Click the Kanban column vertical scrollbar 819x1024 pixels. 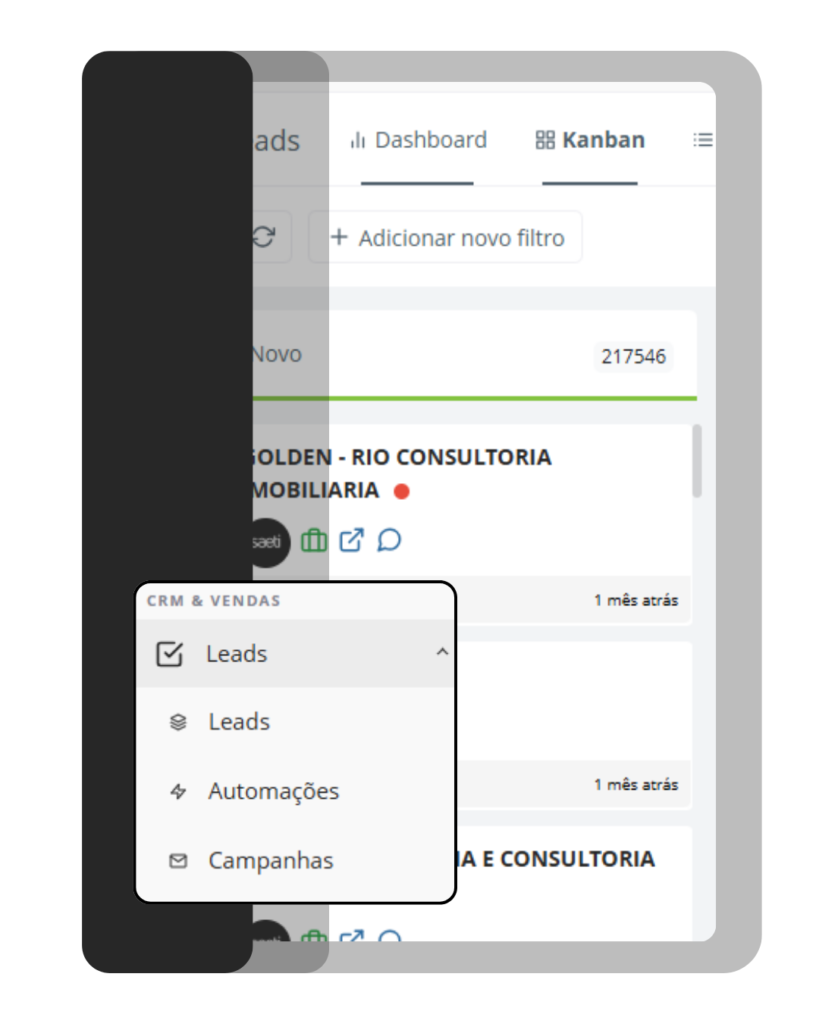(x=697, y=461)
